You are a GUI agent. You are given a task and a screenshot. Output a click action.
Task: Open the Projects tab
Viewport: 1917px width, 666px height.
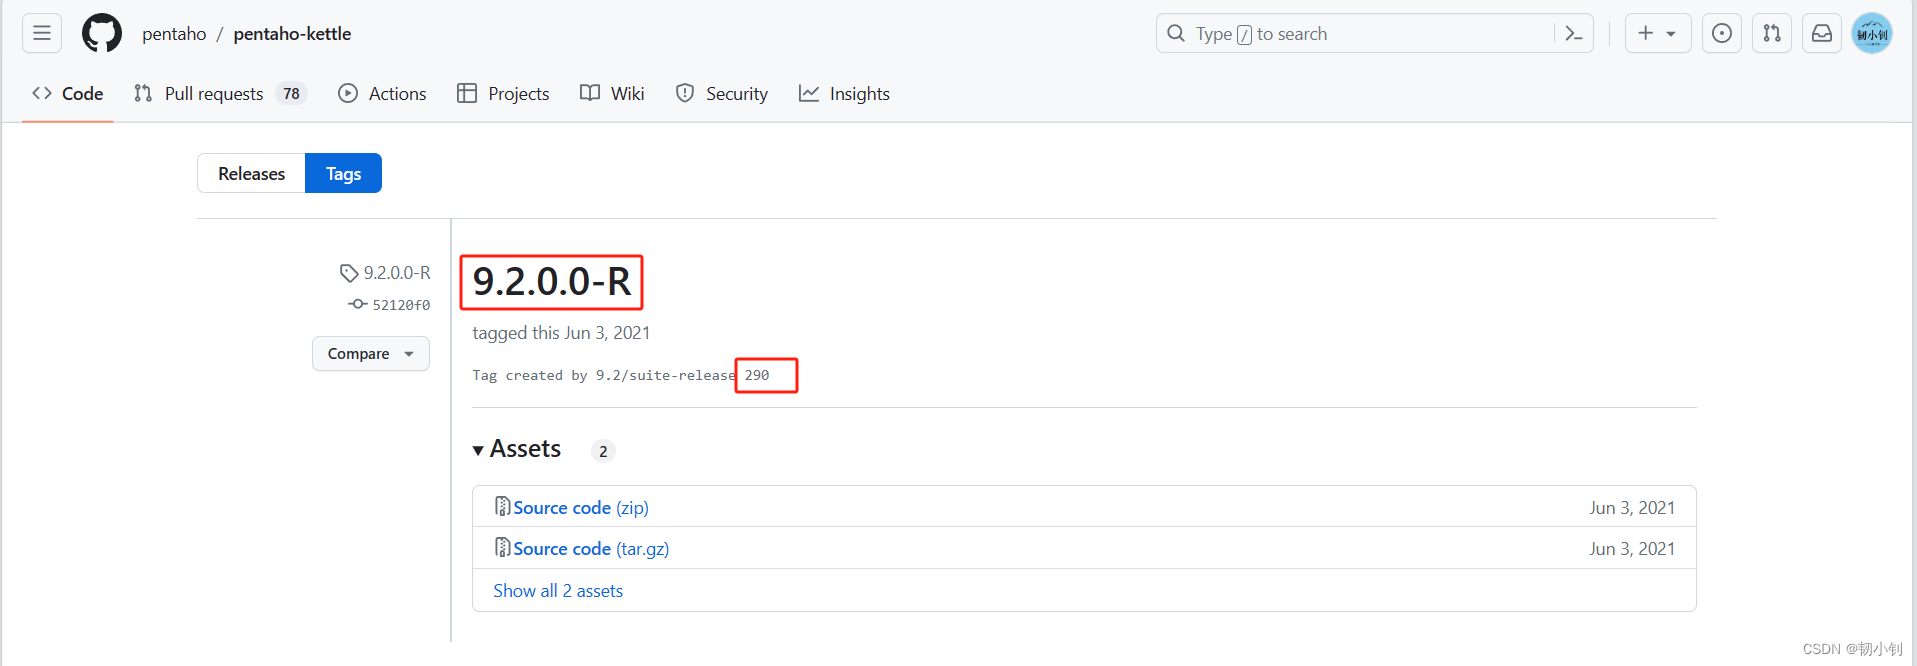[x=503, y=93]
